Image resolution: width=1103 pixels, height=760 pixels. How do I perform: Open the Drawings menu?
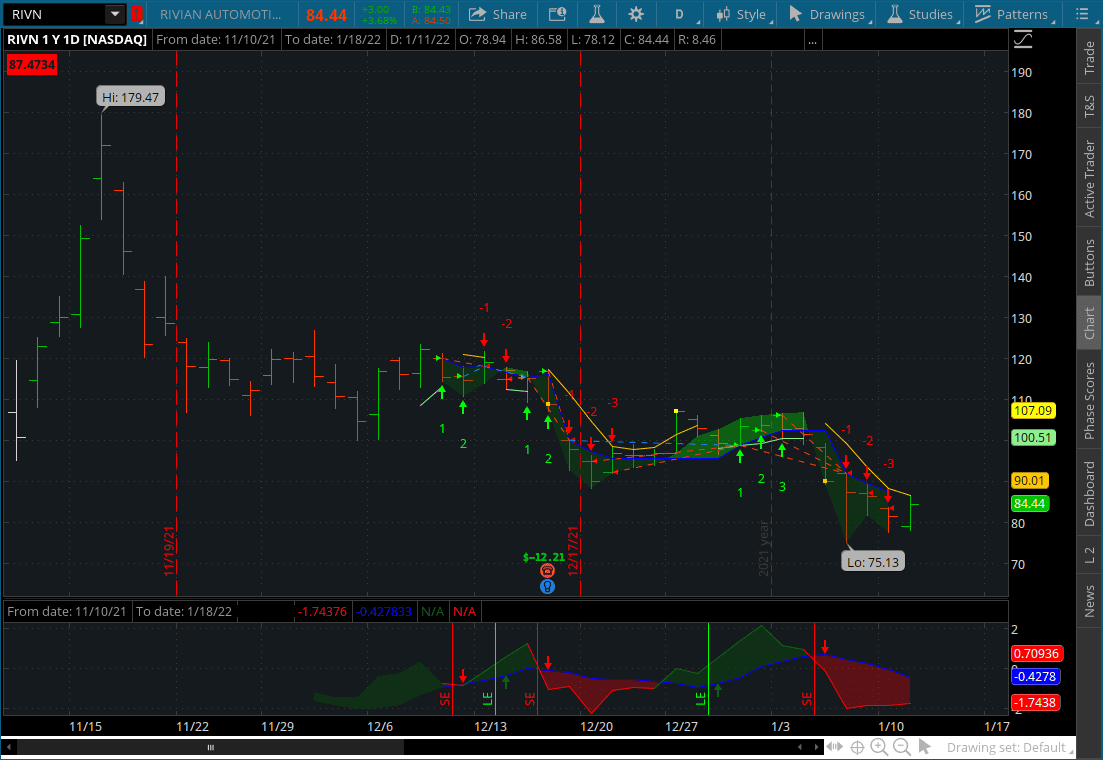pyautogui.click(x=827, y=14)
